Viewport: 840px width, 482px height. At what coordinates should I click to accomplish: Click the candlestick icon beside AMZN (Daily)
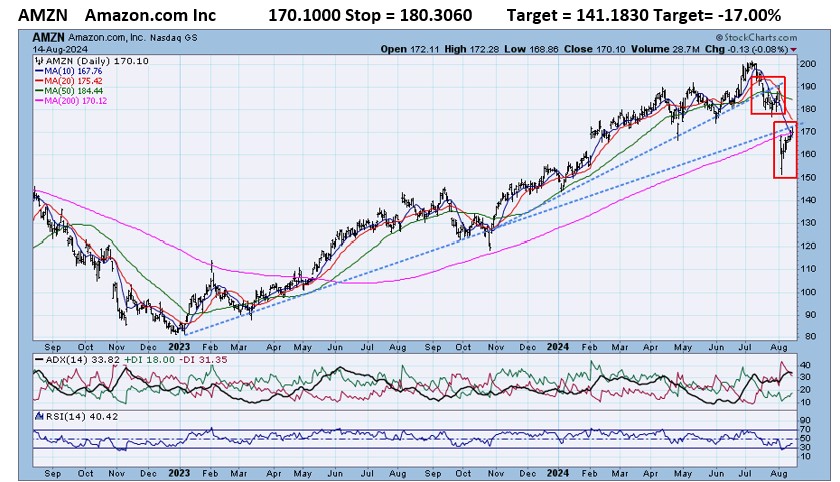[x=40, y=61]
